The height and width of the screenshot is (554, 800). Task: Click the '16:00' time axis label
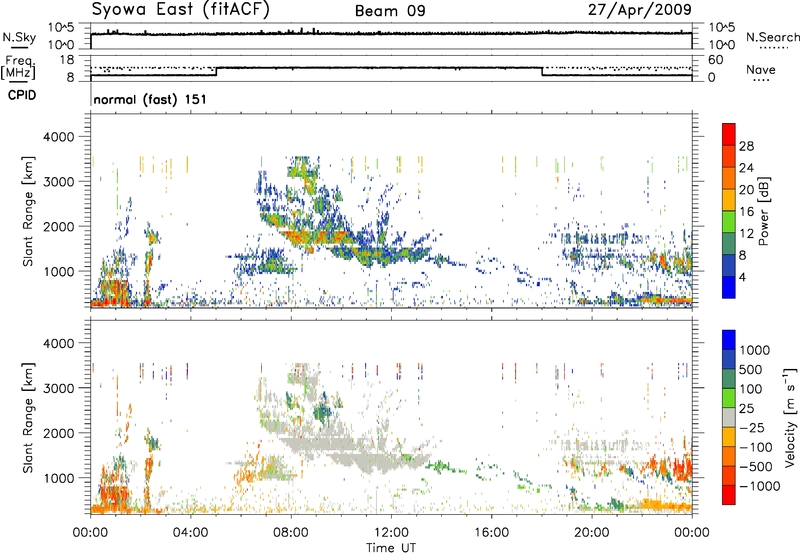coord(491,533)
